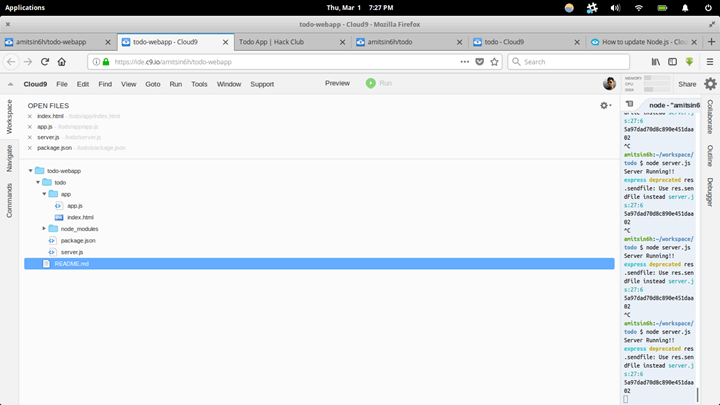The image size is (720, 405).
Task: Show site information icon in address bar
Action: 96,62
